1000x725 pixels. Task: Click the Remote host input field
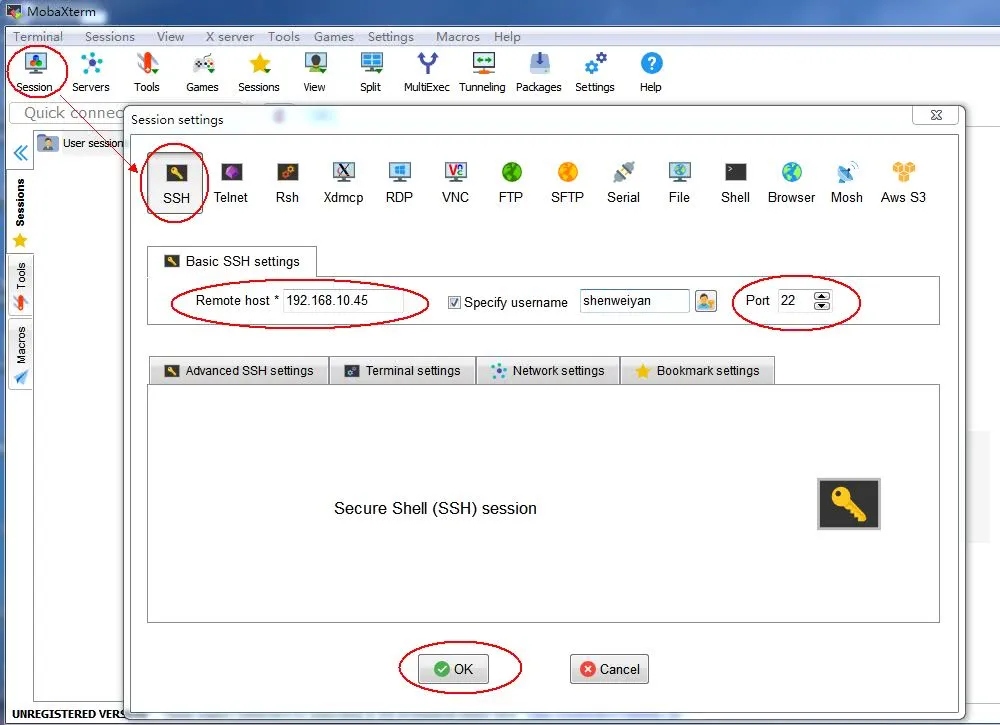(x=343, y=301)
